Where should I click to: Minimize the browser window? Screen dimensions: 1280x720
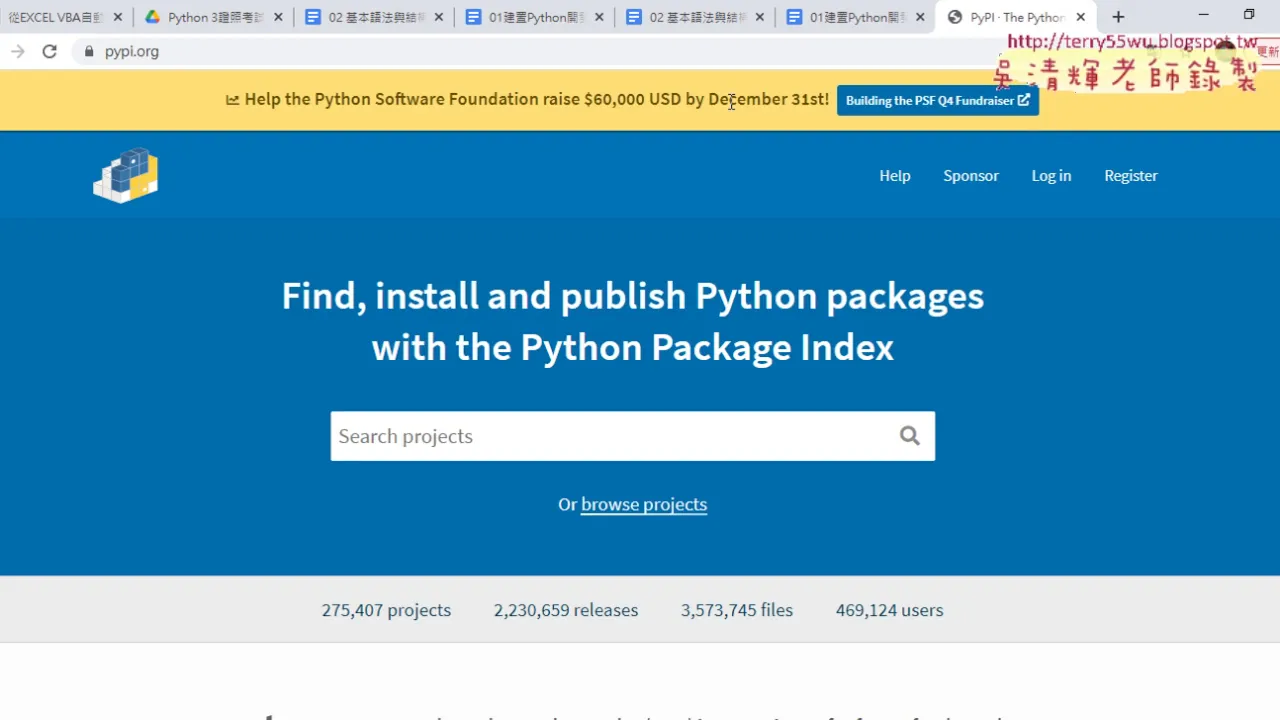pos(1204,15)
